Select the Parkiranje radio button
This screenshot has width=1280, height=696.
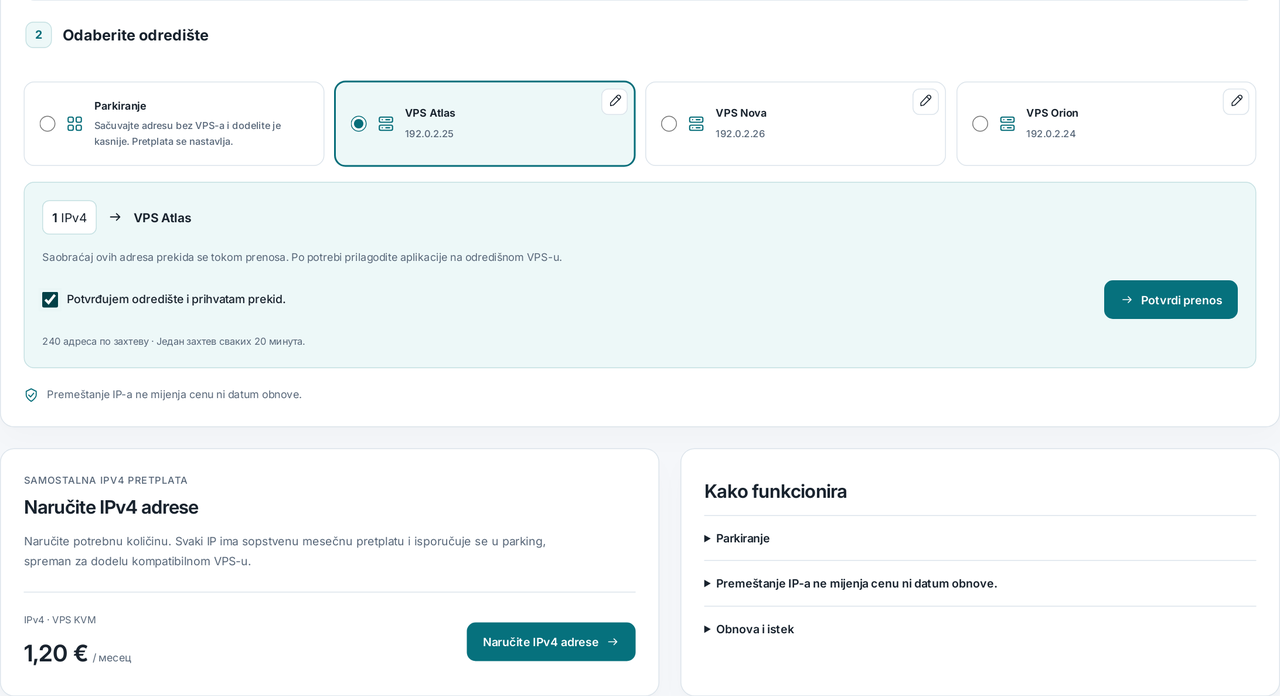coord(48,124)
